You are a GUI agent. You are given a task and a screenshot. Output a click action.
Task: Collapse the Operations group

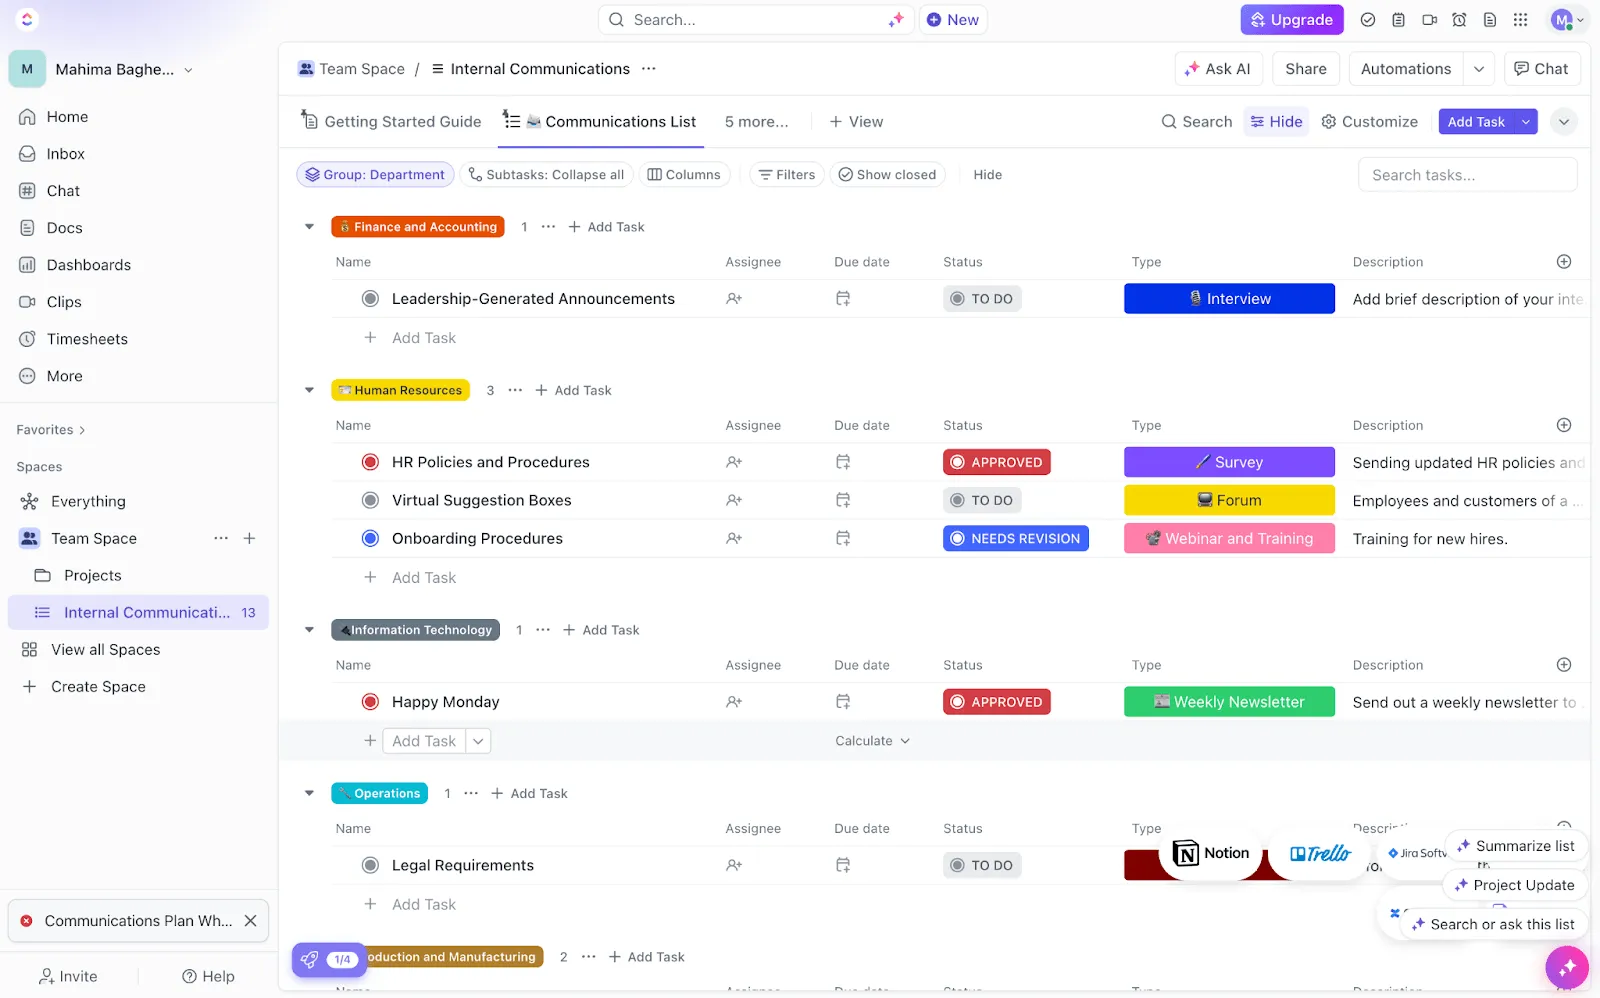coord(310,793)
